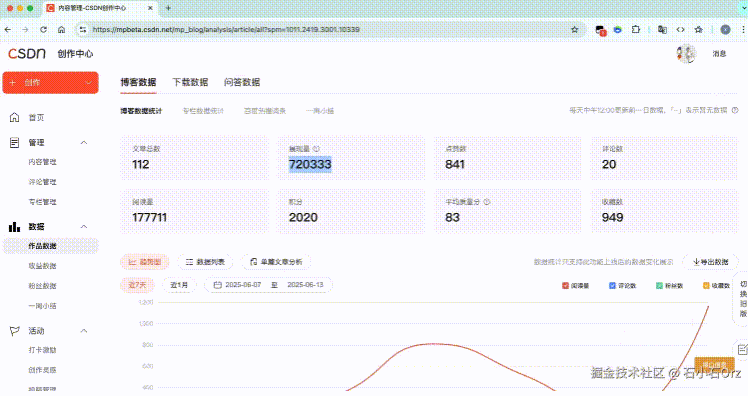Switch to 数据列表 list view

(x=205, y=261)
